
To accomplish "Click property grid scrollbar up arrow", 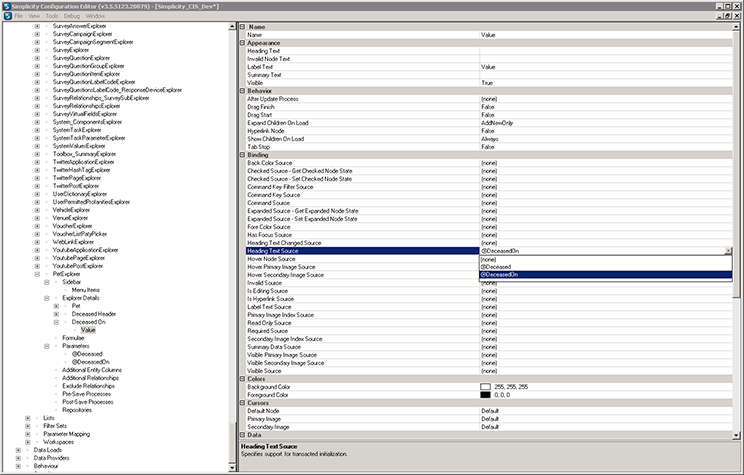I will [736, 27].
